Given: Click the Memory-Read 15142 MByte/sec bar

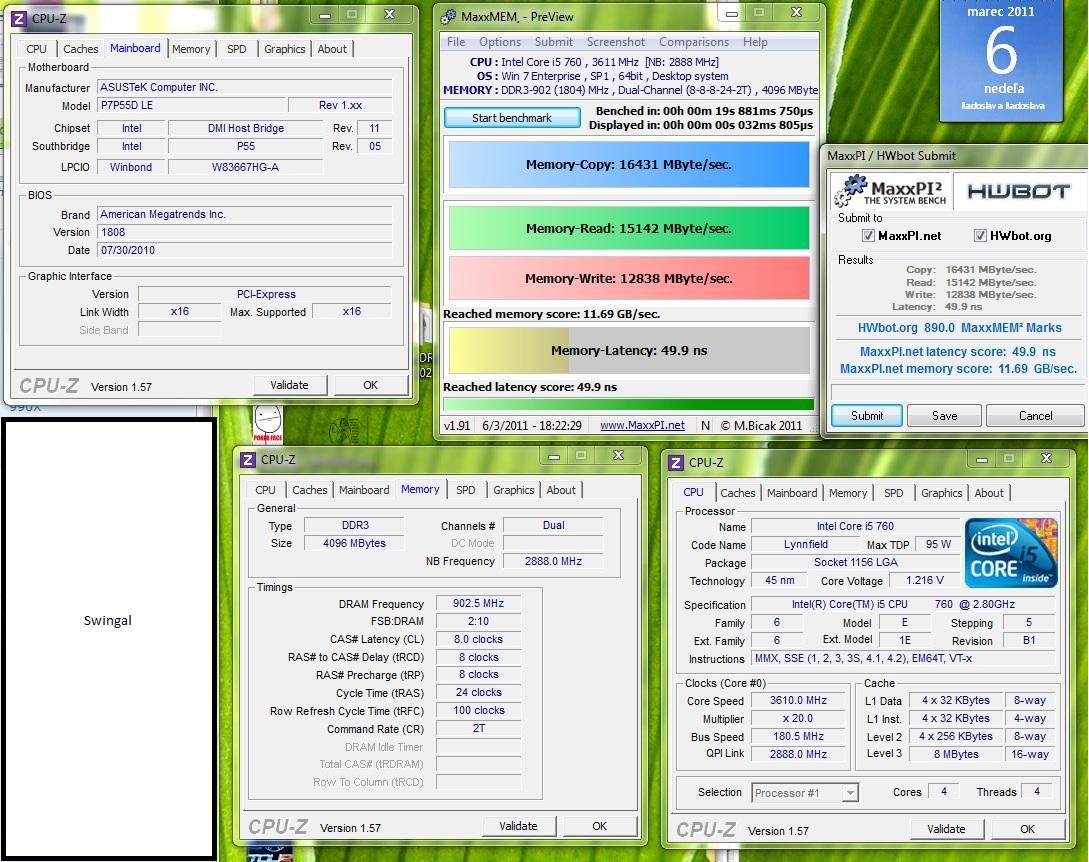Looking at the screenshot, I should pos(629,229).
